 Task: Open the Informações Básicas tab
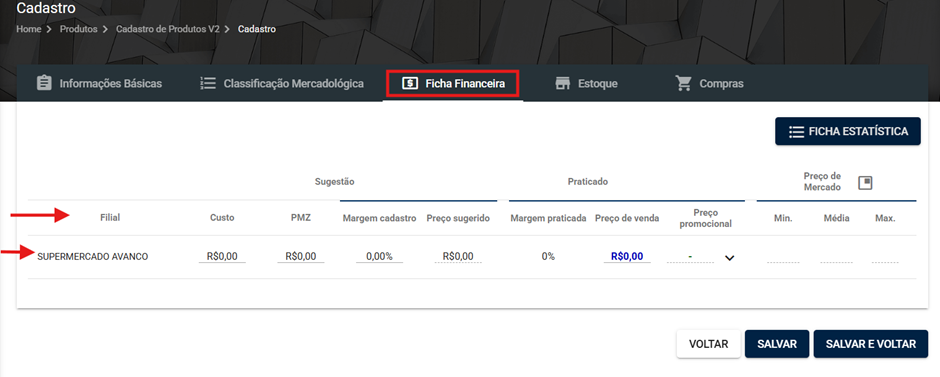click(x=99, y=83)
